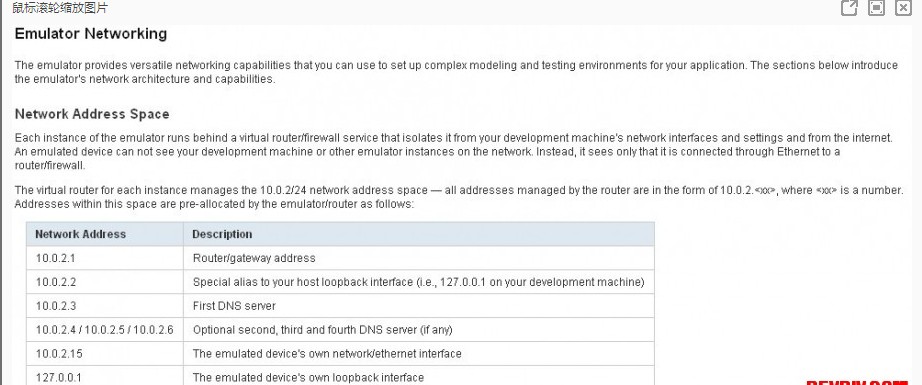This screenshot has height=385, width=922.
Task: Click the emulated device ethernet interface description
Action: (327, 354)
